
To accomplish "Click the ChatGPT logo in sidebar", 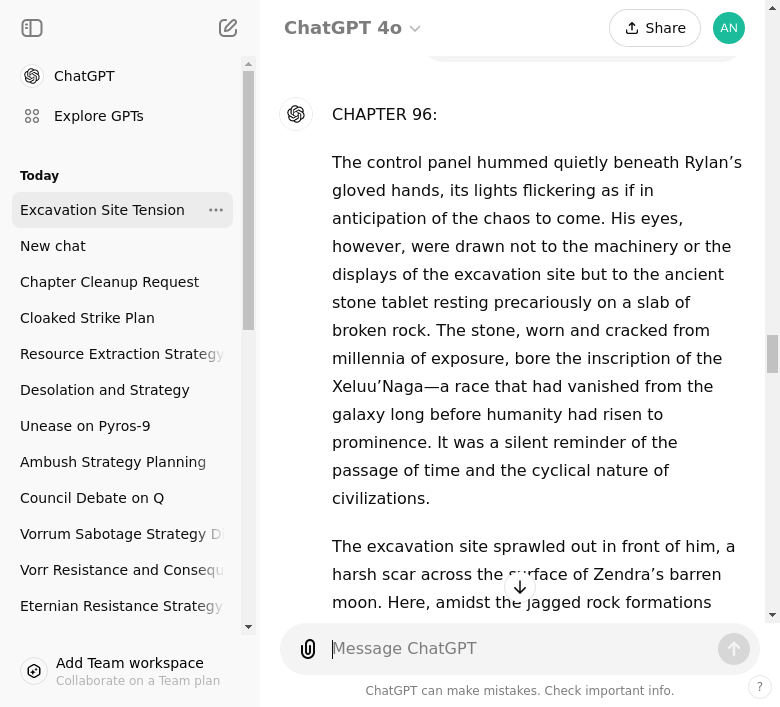I will coord(32,76).
